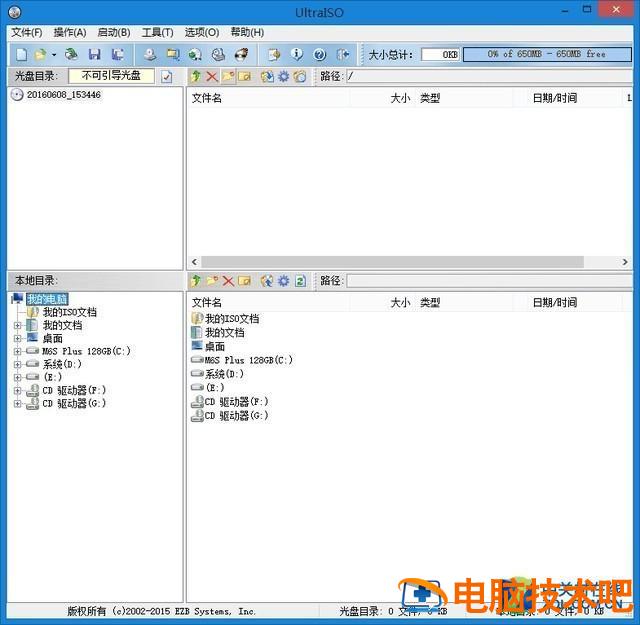Click the Mount to virtual drive icon

click(218, 54)
